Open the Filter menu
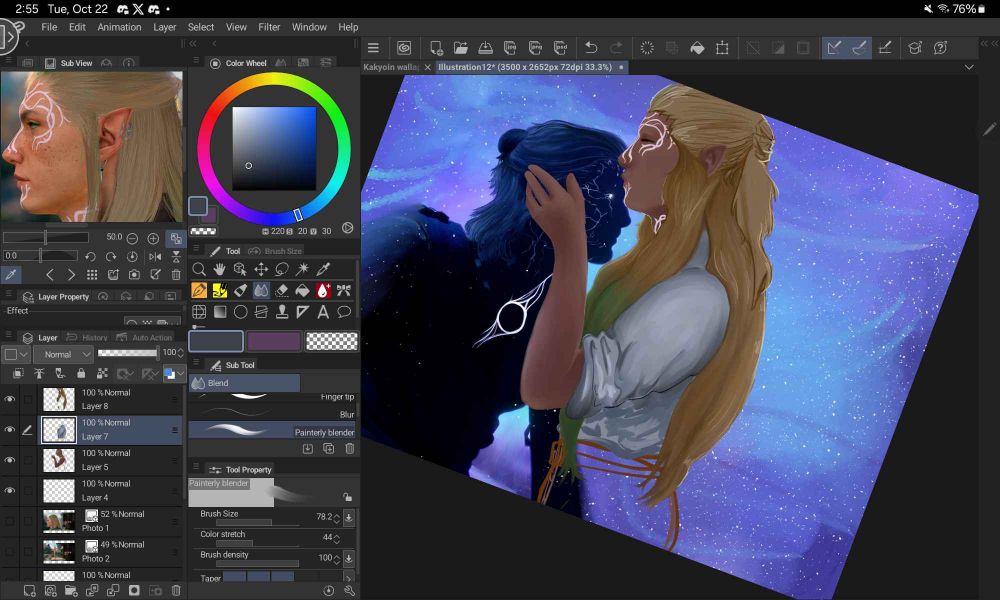Viewport: 1000px width, 600px height. click(x=271, y=27)
